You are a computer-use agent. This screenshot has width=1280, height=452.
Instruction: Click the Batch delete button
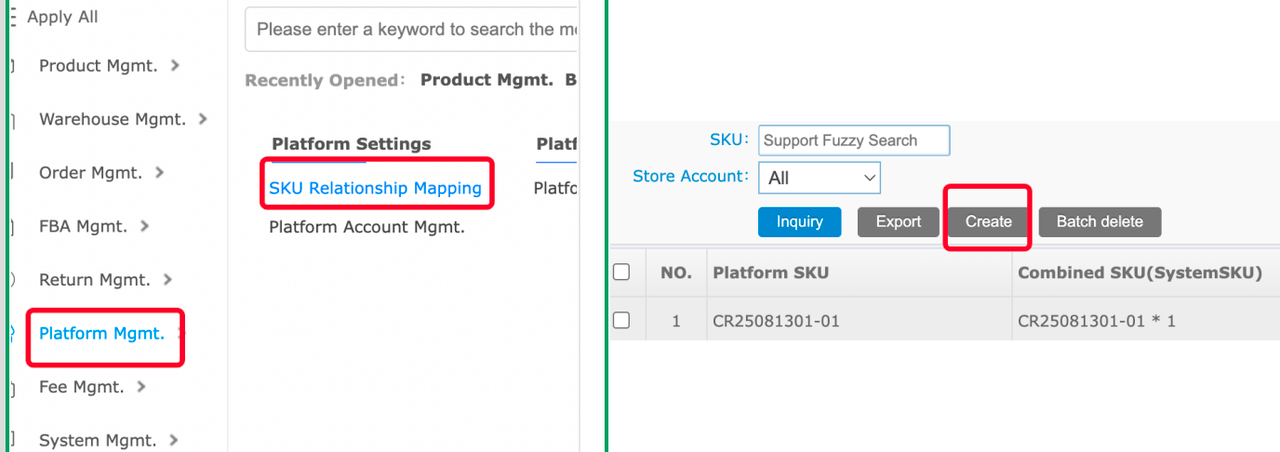[1099, 222]
